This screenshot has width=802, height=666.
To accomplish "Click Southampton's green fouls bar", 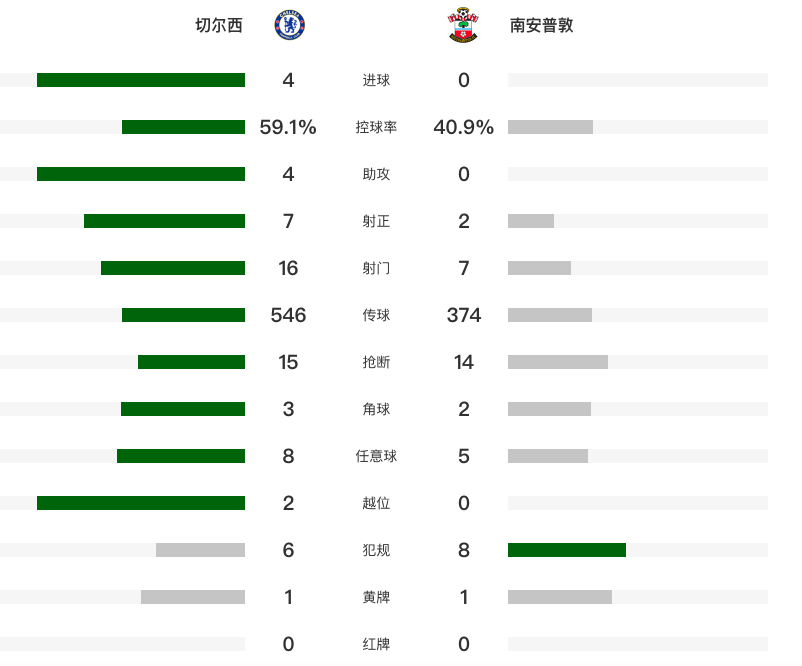I will tap(567, 550).
